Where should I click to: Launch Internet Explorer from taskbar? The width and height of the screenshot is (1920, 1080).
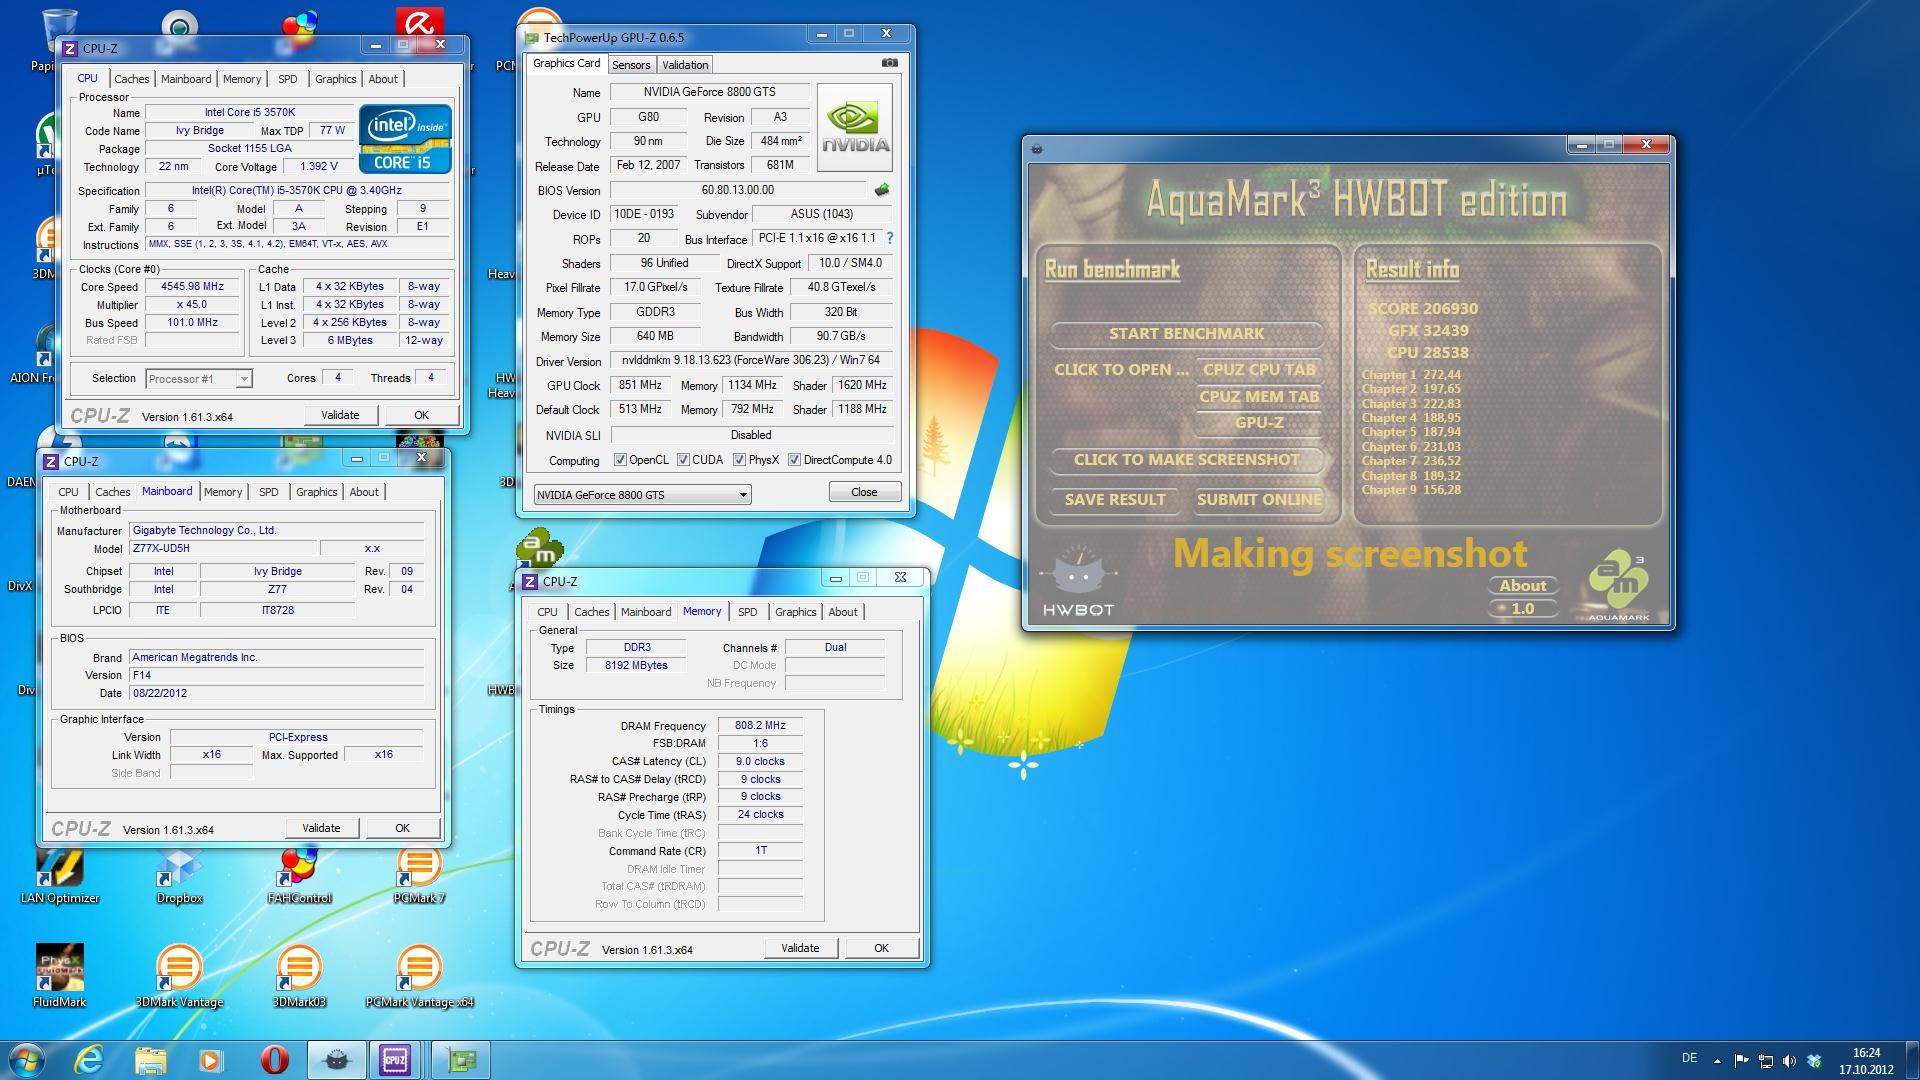click(x=89, y=1060)
